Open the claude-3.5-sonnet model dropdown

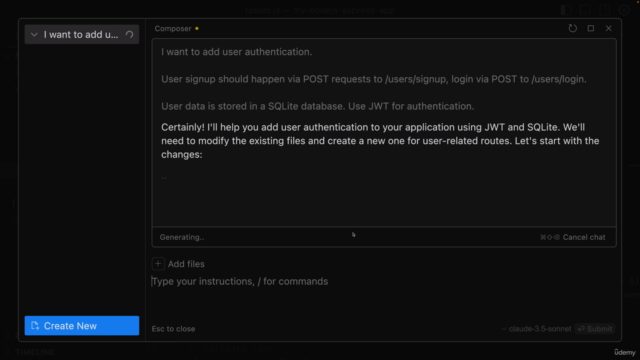[x=536, y=329]
